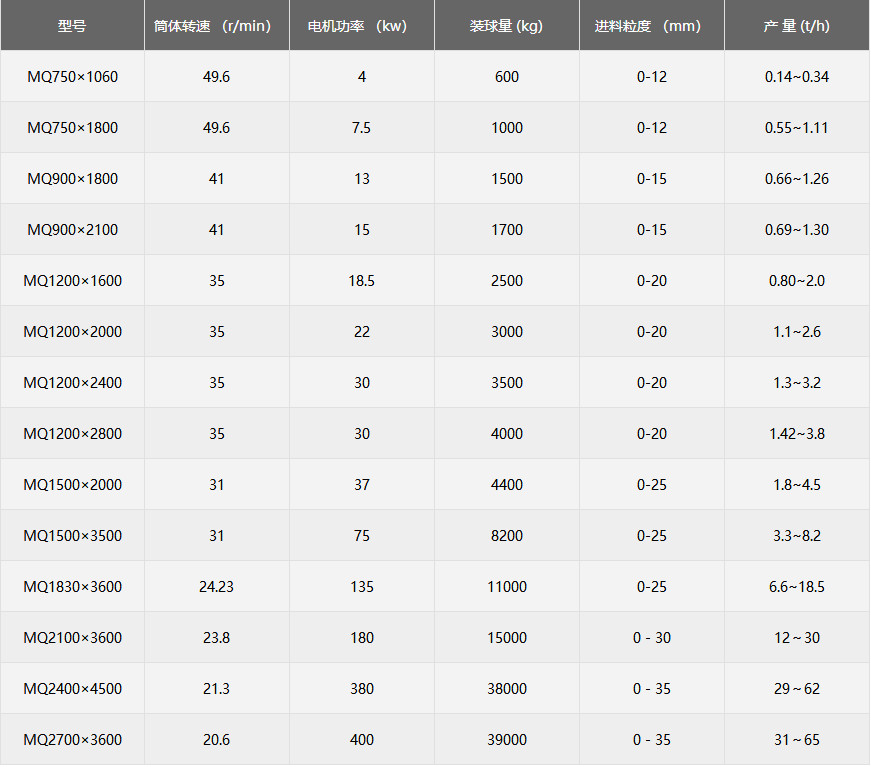Click the 24.23 rotation speed value
This screenshot has width=871, height=767.
(217, 587)
